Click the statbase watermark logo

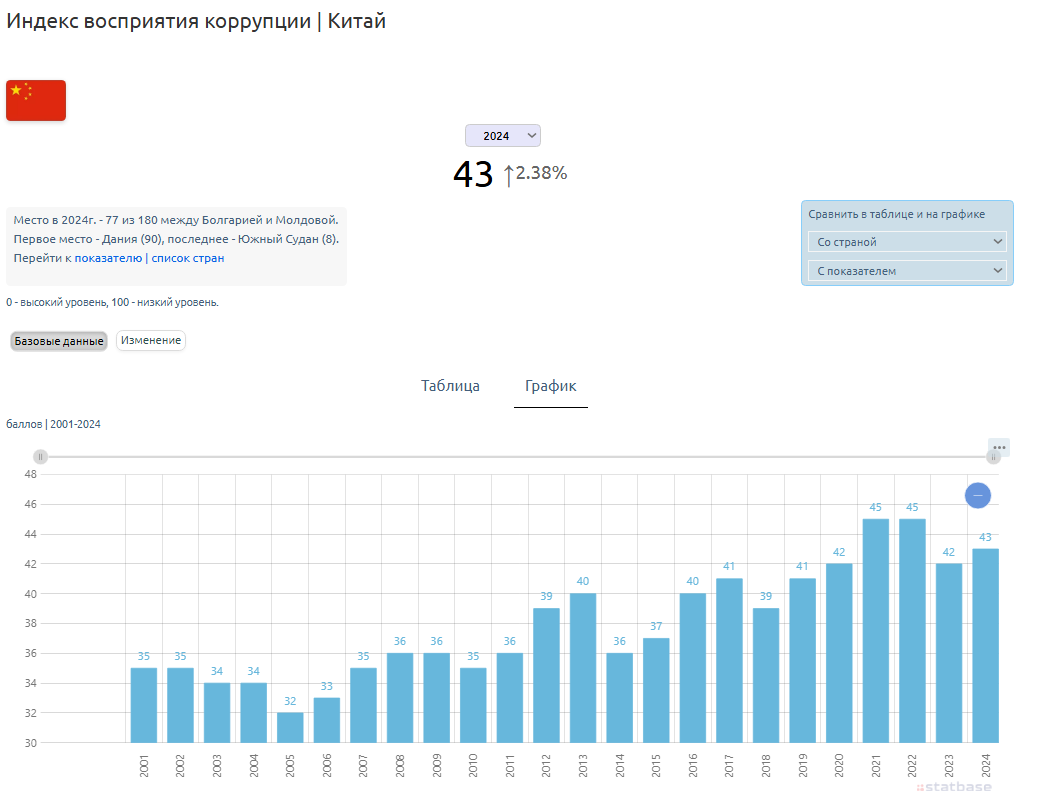coord(955,787)
